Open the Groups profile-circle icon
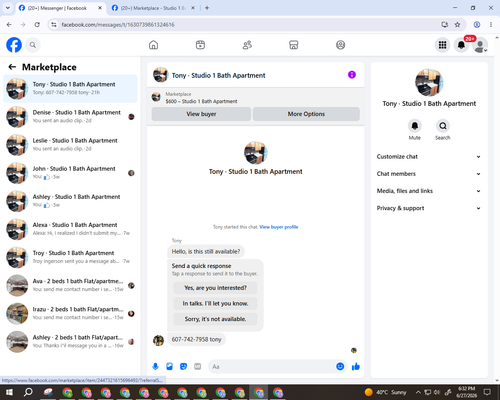The height and width of the screenshot is (400, 500). click(340, 45)
